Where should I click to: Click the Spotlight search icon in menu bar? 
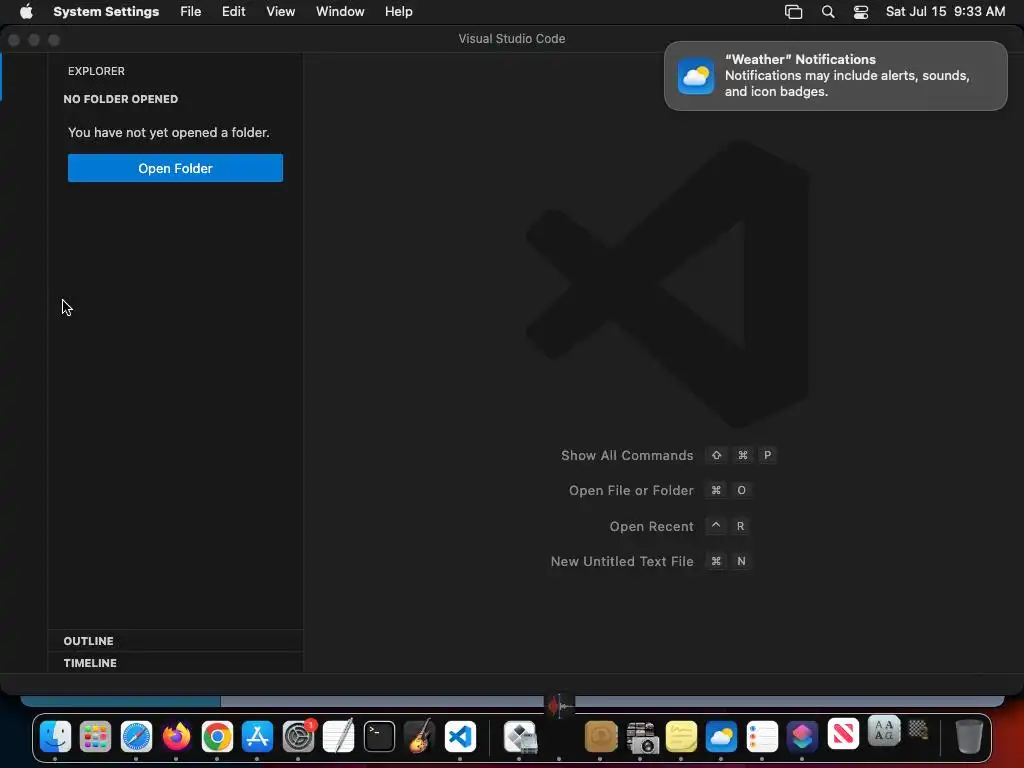827,12
